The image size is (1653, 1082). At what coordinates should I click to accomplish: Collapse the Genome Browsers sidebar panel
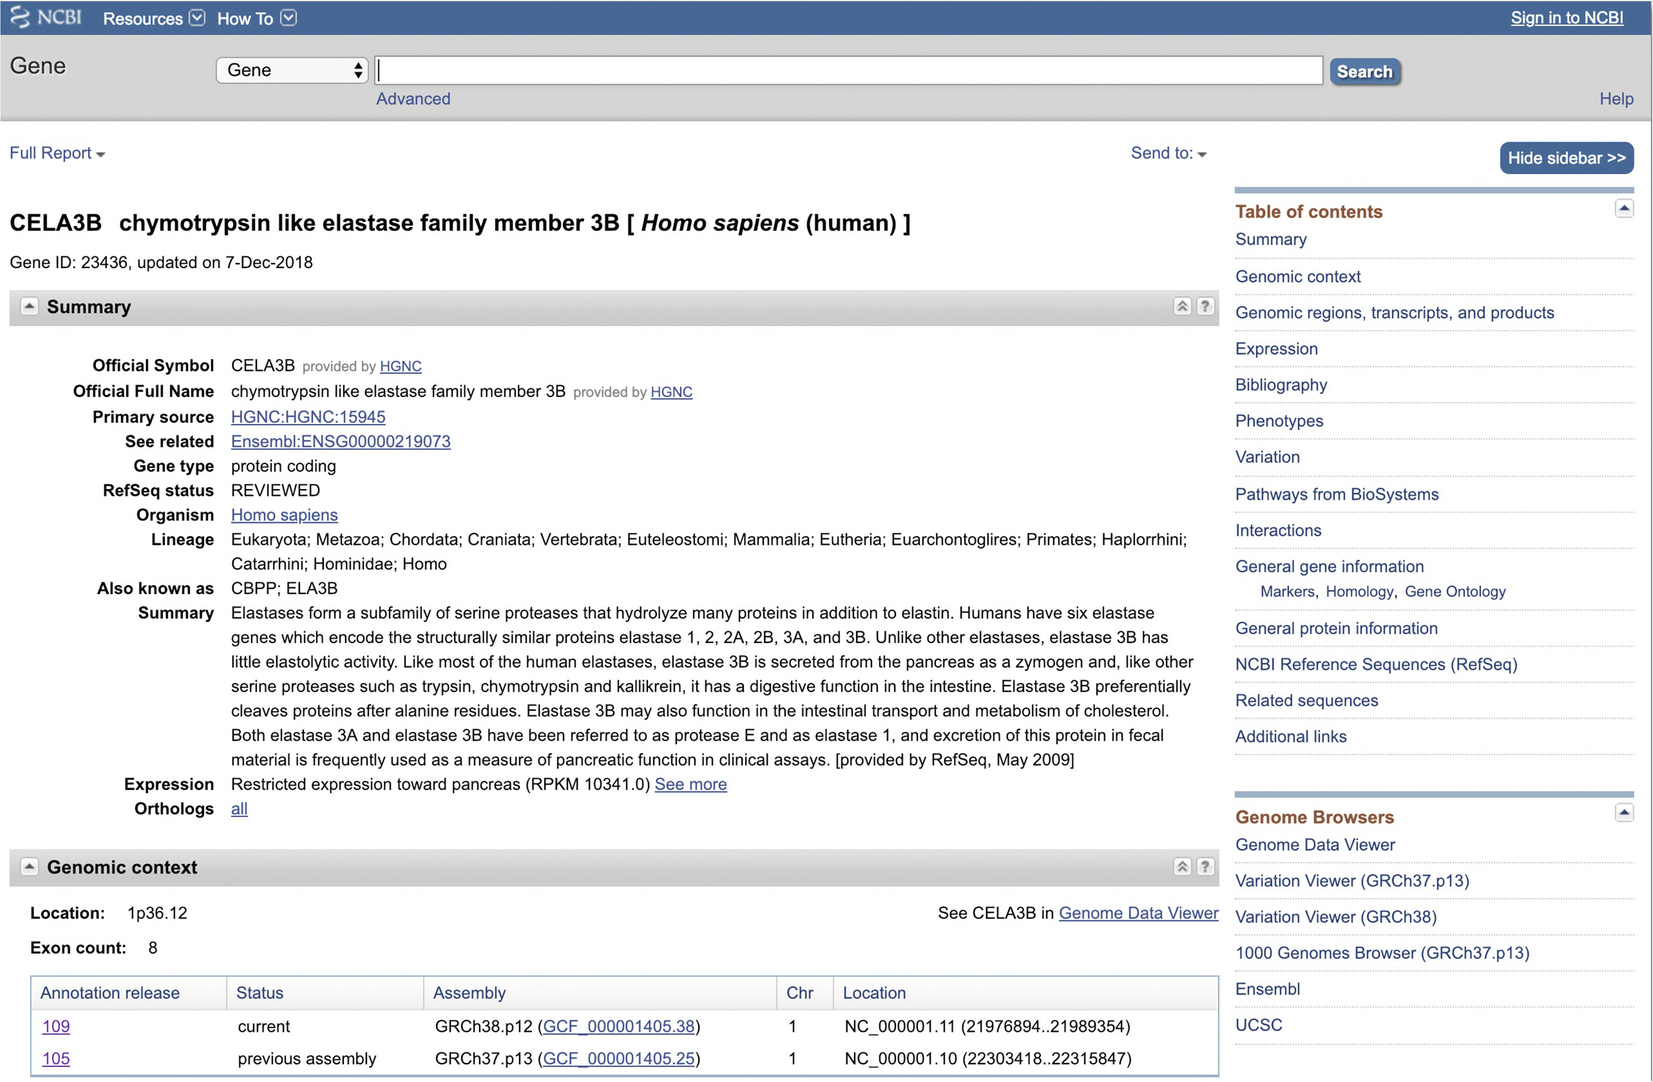[x=1624, y=812]
